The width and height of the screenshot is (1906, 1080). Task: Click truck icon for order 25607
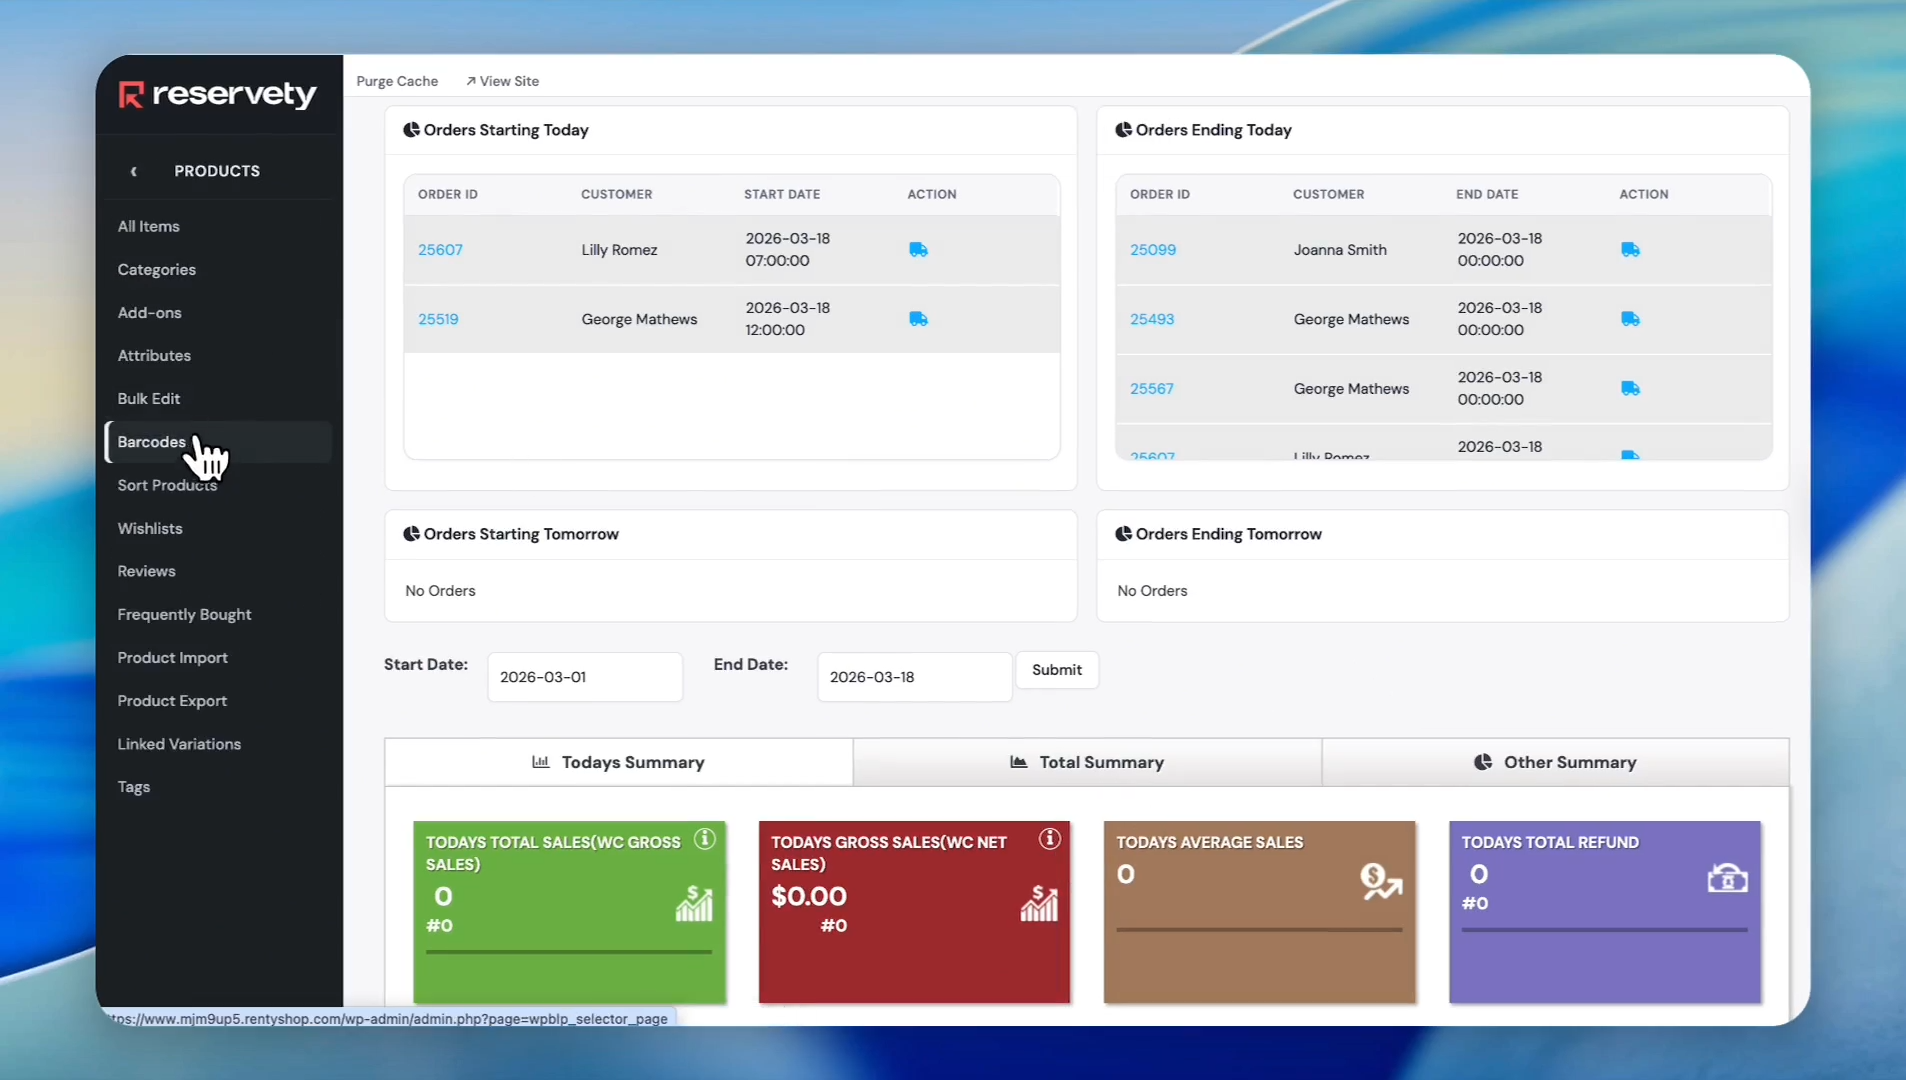pos(918,250)
